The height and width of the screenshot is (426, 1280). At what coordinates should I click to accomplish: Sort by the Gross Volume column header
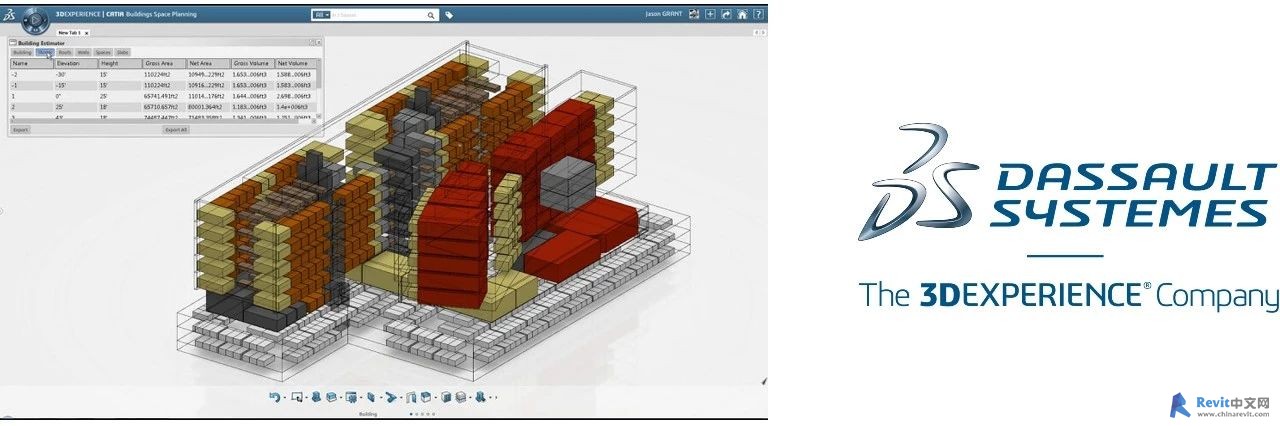pyautogui.click(x=252, y=63)
